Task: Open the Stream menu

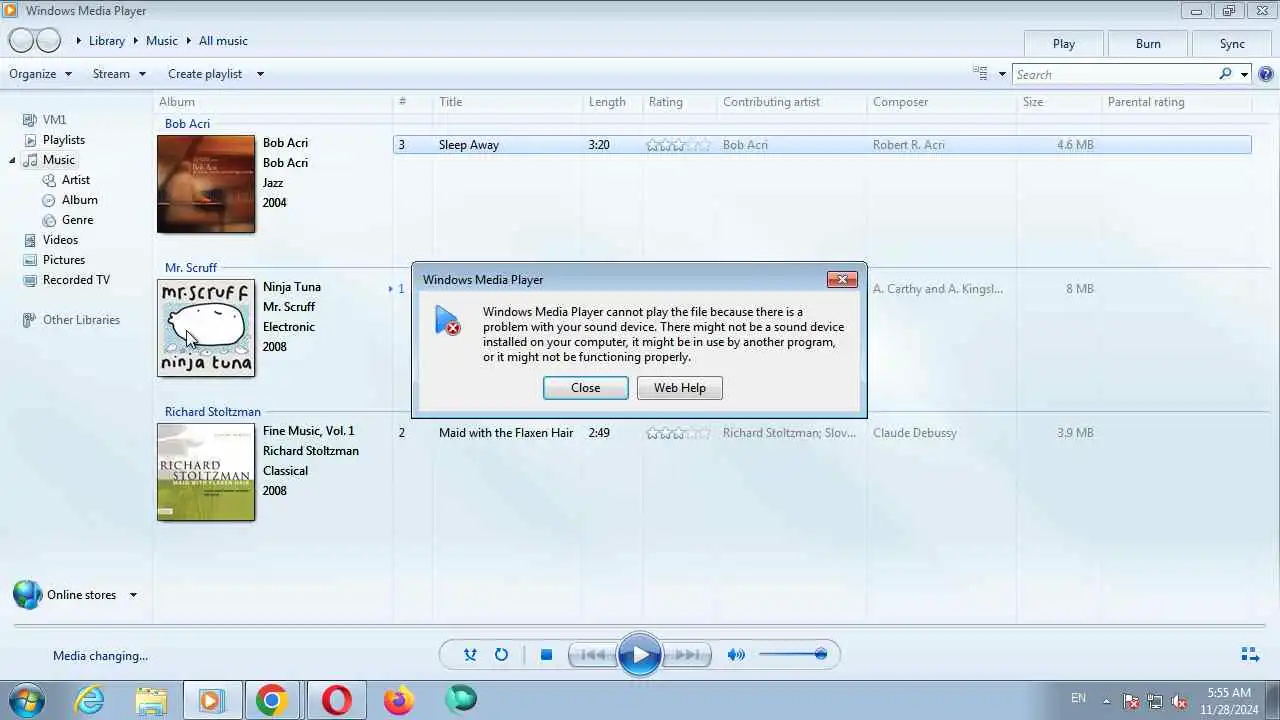Action: [x=119, y=74]
